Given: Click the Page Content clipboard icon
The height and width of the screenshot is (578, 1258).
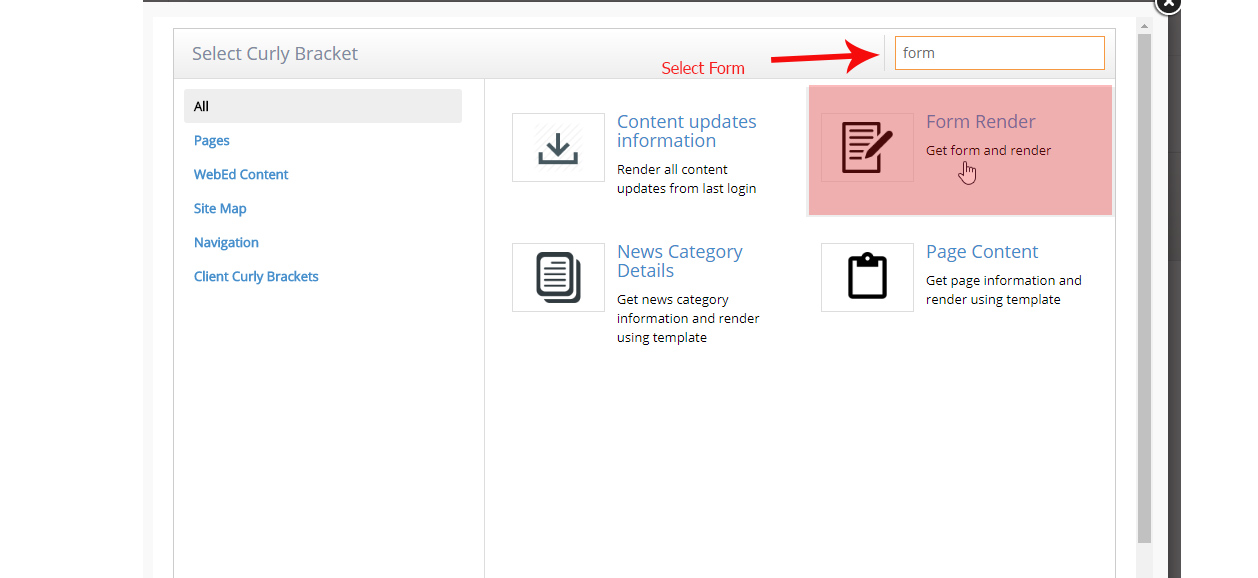Looking at the screenshot, I should point(867,277).
